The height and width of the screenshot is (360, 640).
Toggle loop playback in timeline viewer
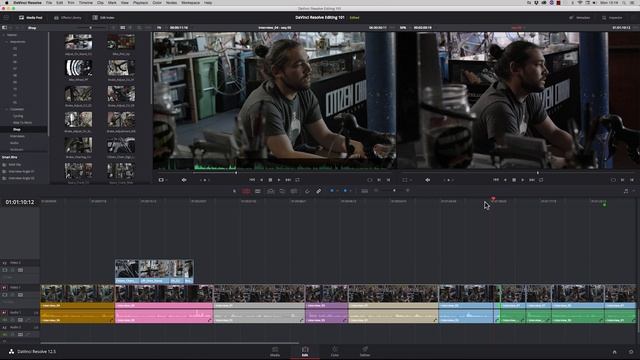[x=541, y=180]
